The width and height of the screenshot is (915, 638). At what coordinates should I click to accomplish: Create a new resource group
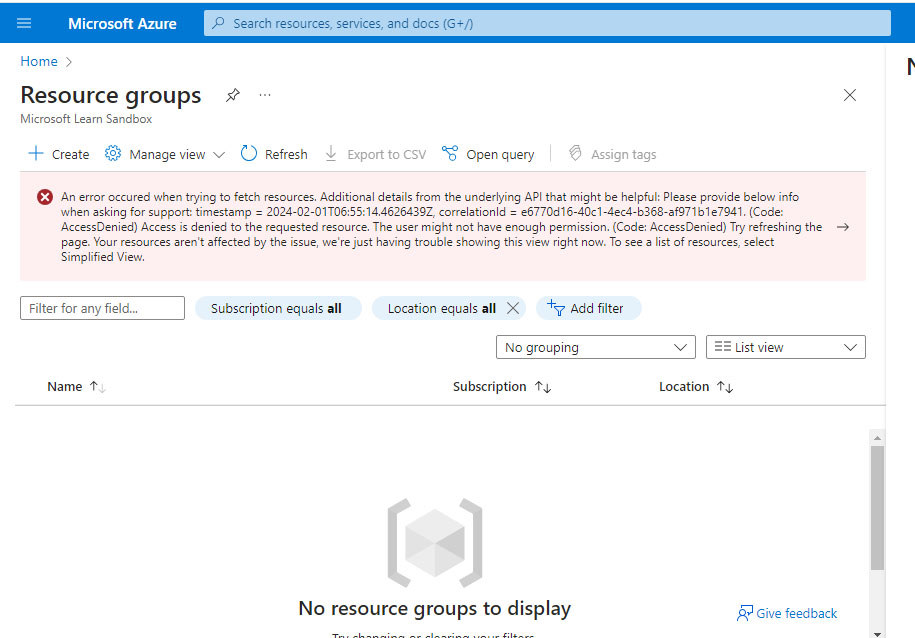(x=59, y=154)
